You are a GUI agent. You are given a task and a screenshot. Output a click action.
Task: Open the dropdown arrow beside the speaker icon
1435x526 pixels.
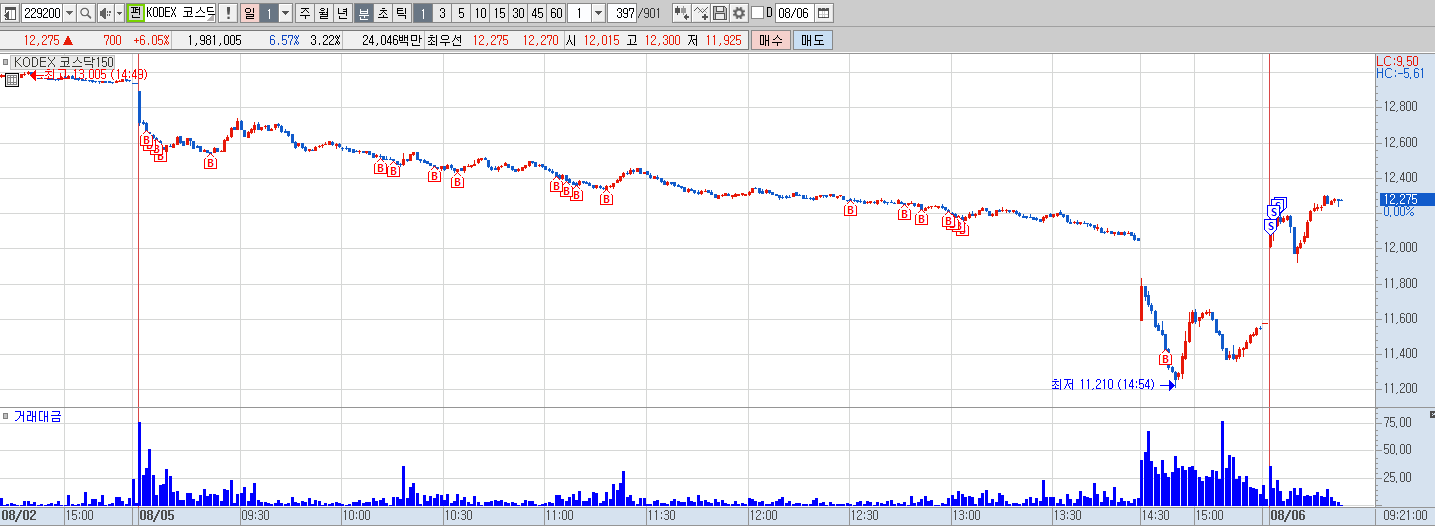119,13
